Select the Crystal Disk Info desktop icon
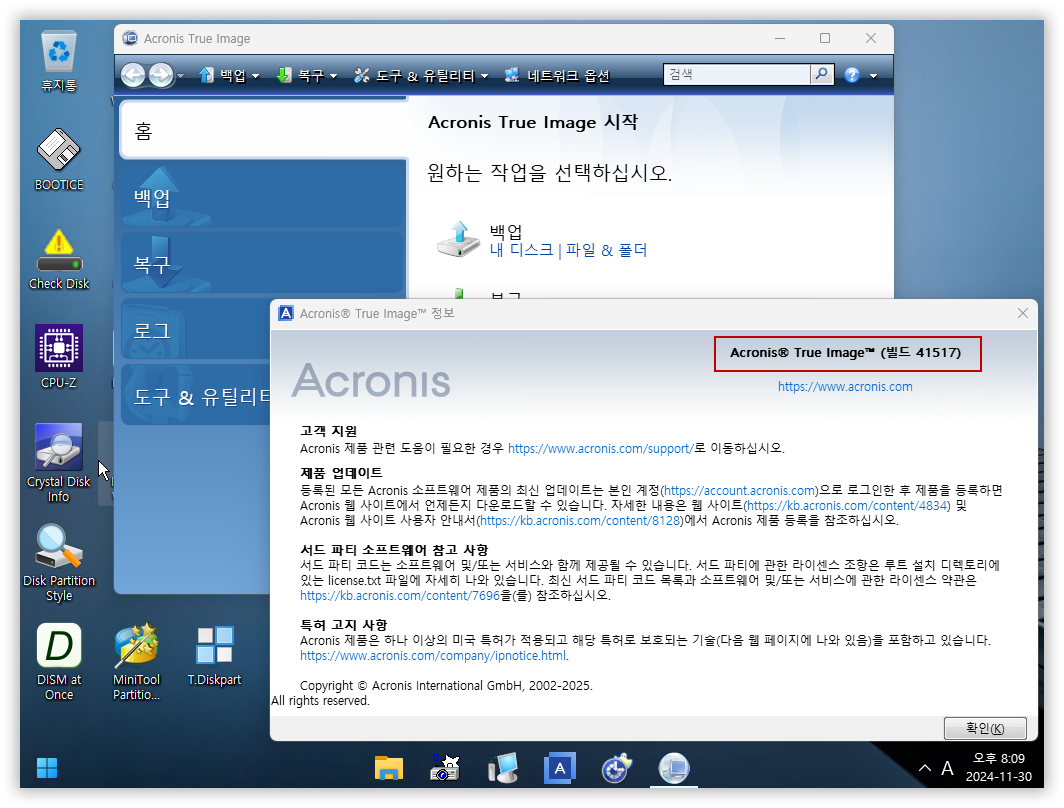Viewport: 1064px width, 808px height. 59,463
